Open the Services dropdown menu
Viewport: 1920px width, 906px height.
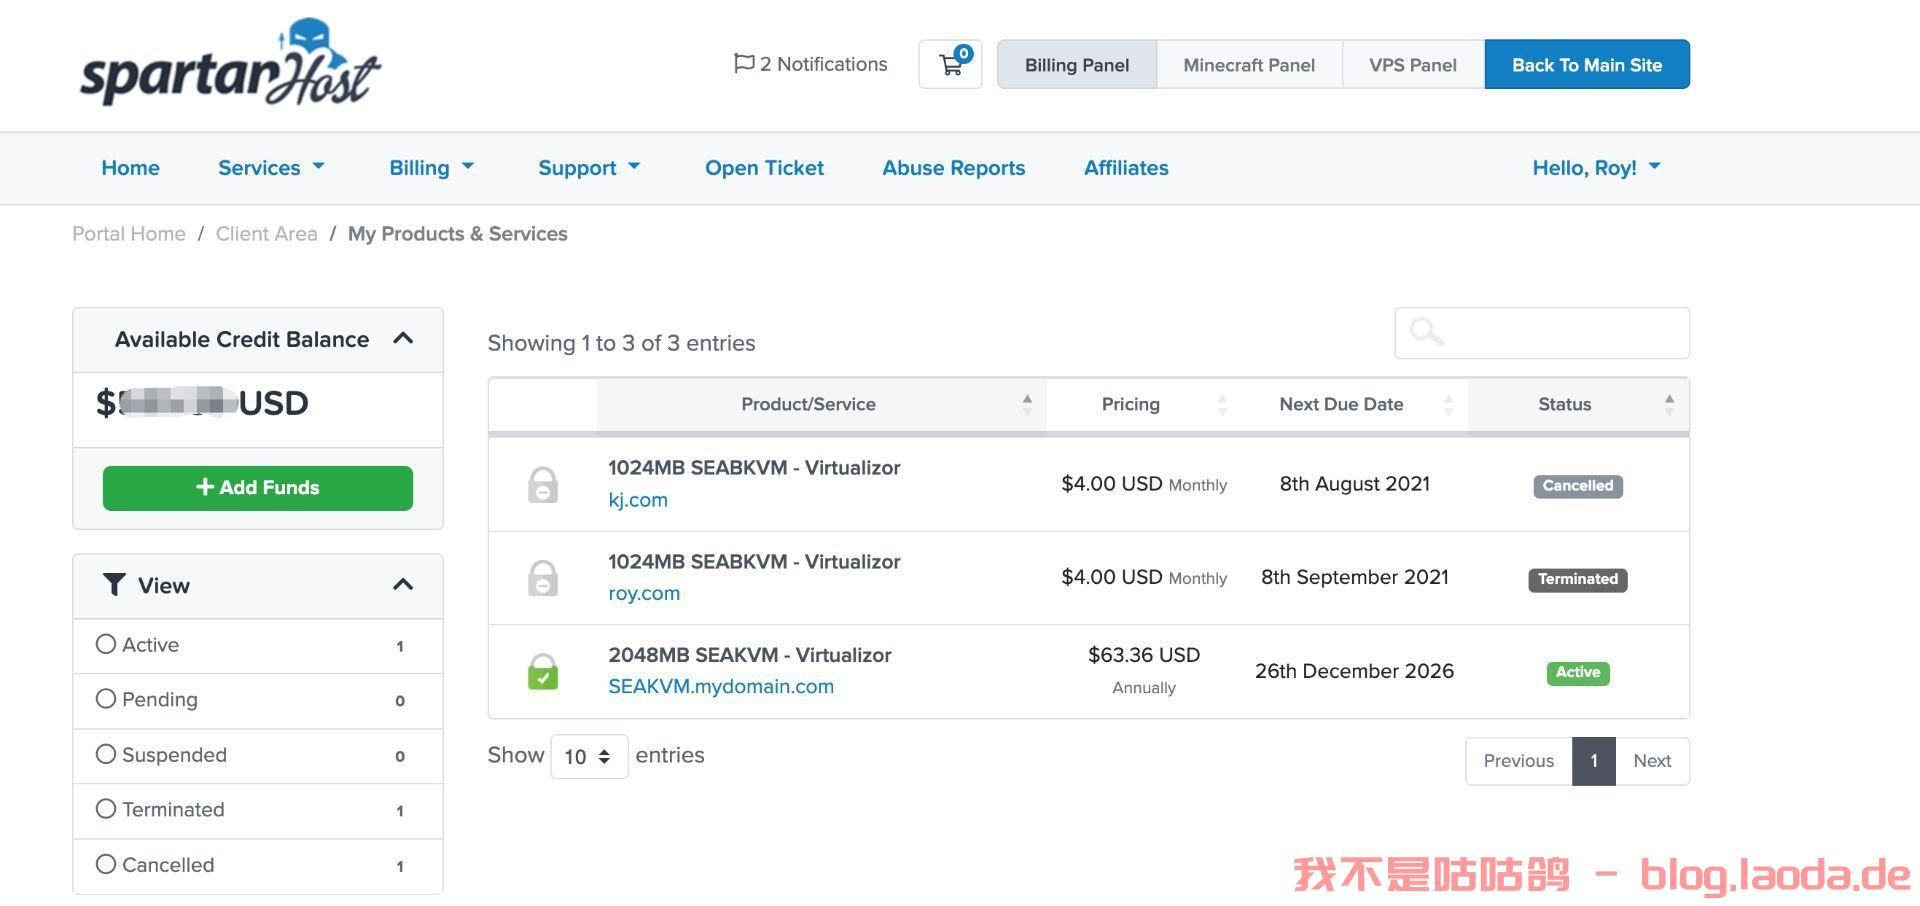click(272, 168)
